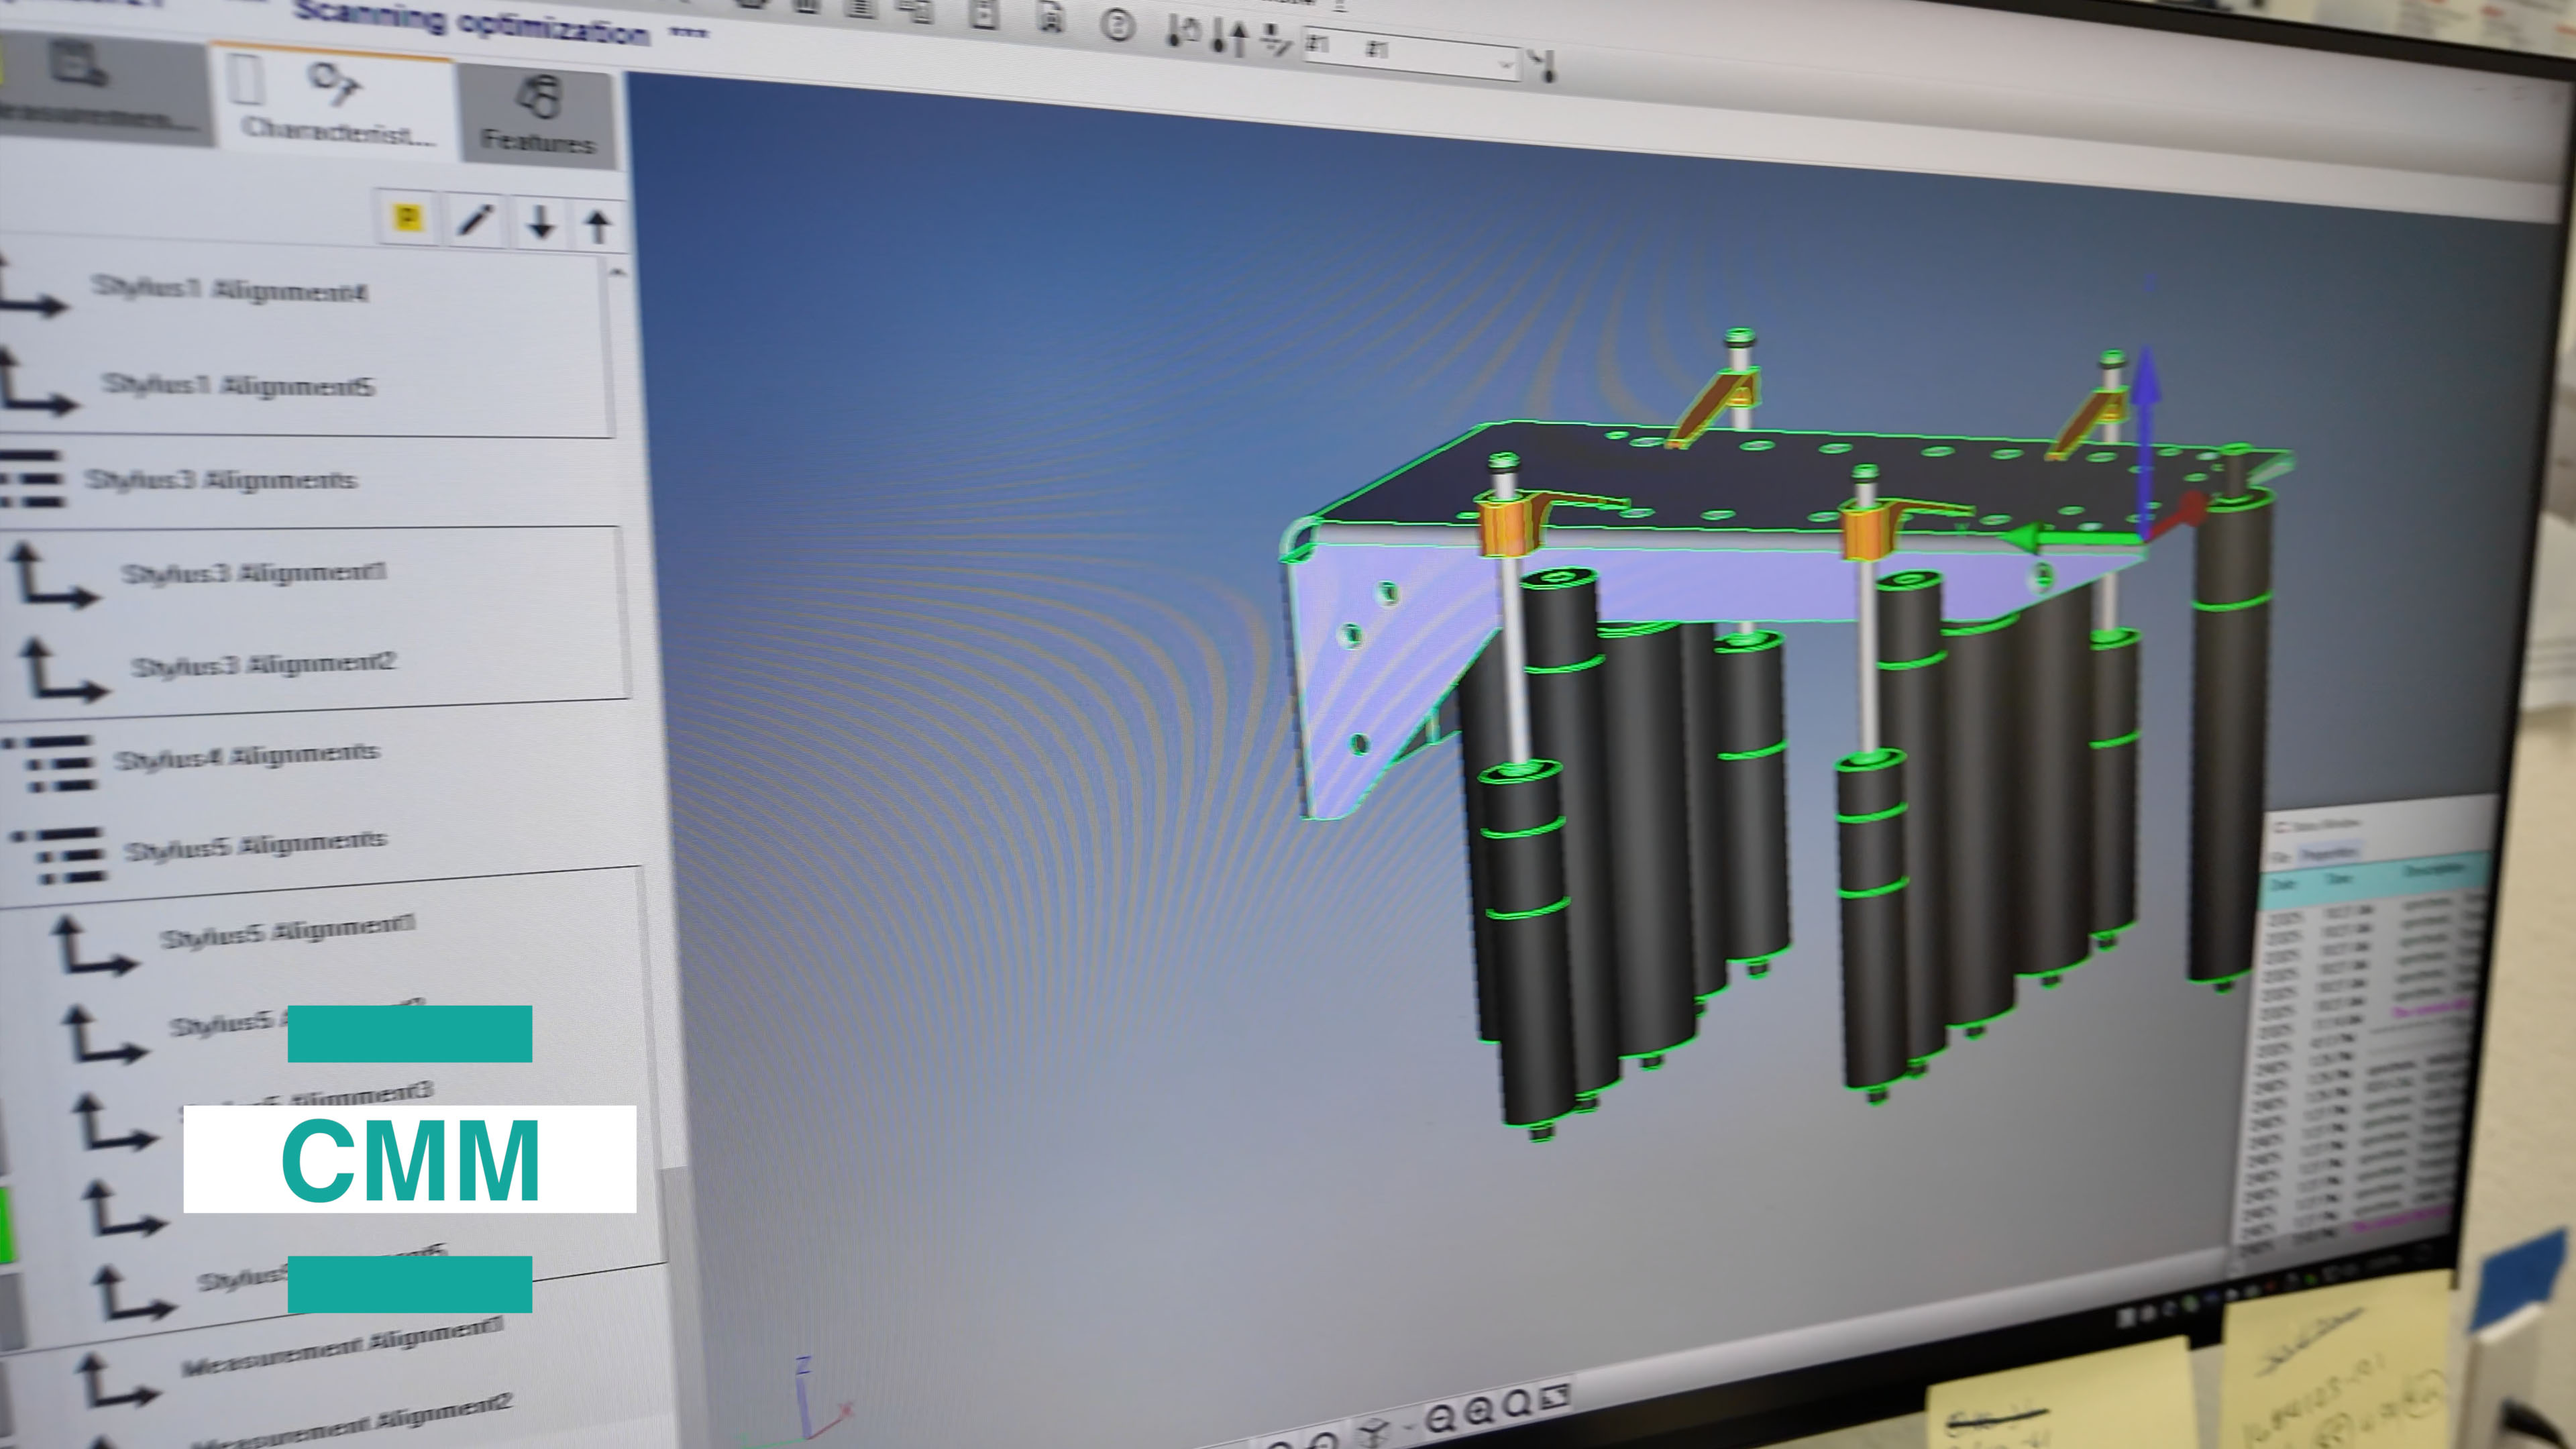The width and height of the screenshot is (2576, 1449).
Task: Expand the Stylus3 Alignments group
Action: (220, 480)
